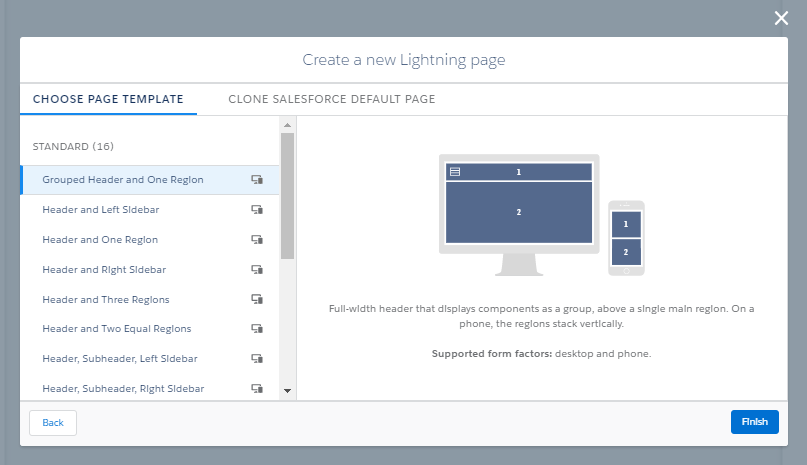This screenshot has height=465, width=807.
Task: Click the device icon beside Header, Subheader, Left Sidebar
Action: click(x=257, y=359)
